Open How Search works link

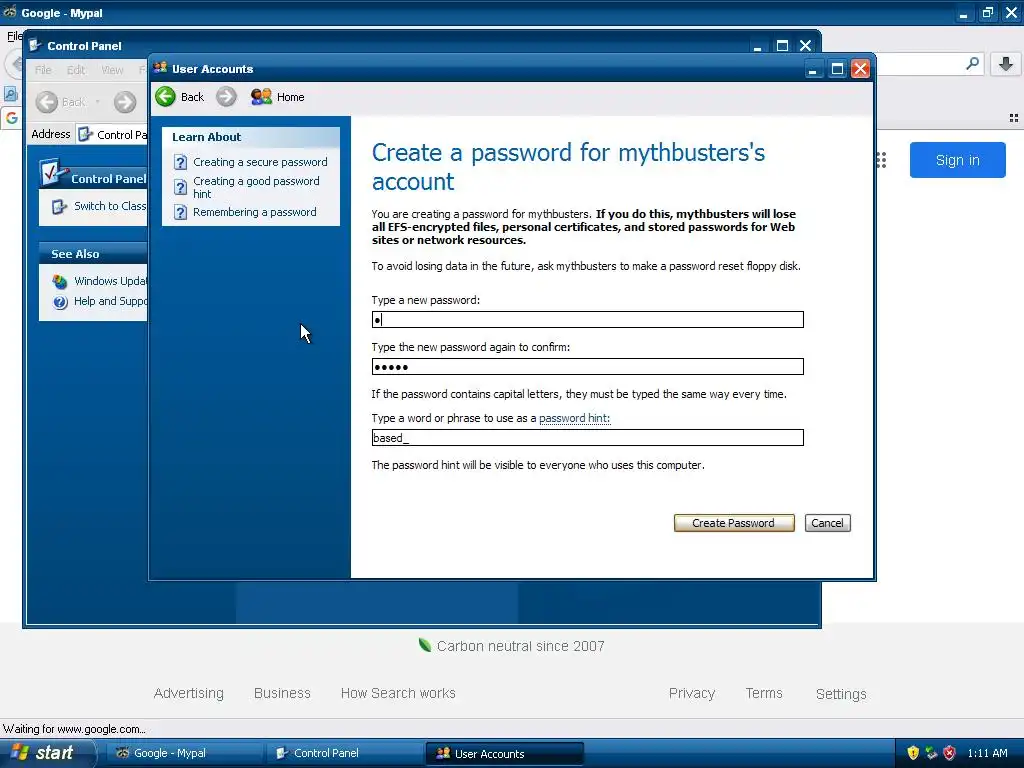click(398, 694)
